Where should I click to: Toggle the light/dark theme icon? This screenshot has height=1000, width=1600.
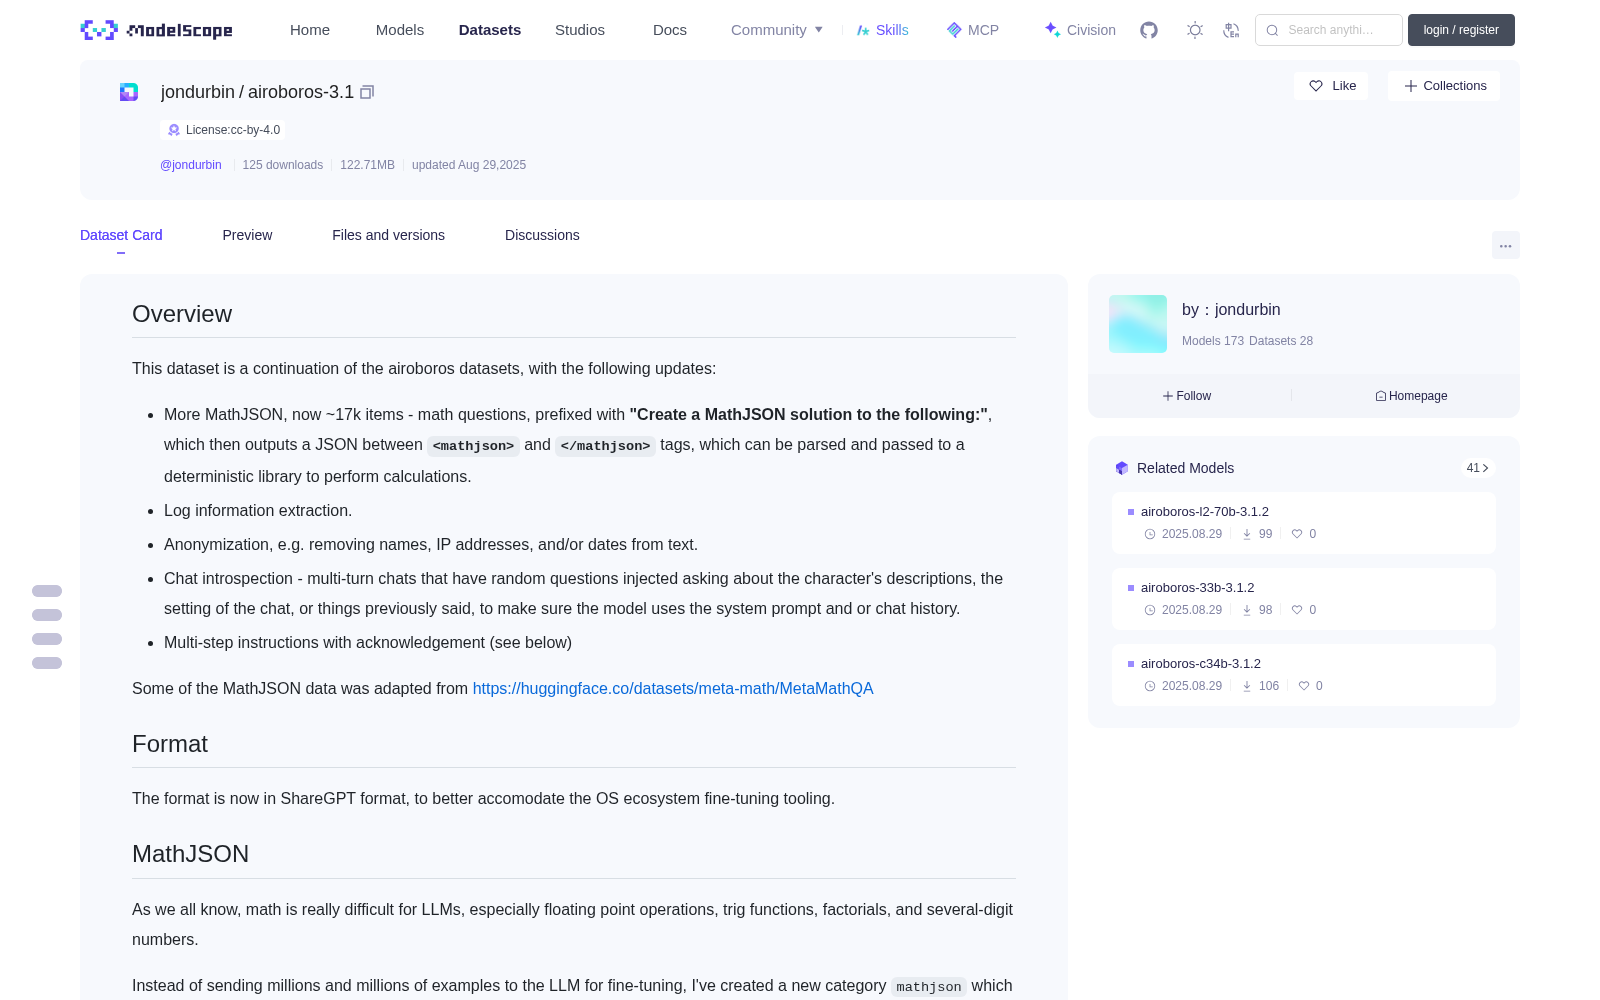1195,30
